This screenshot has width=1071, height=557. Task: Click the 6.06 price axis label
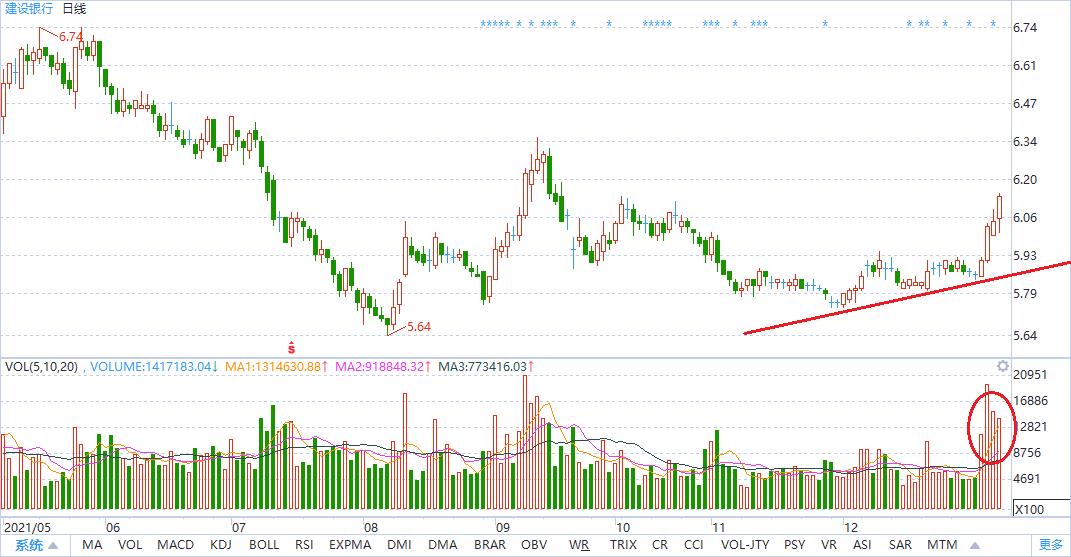pyautogui.click(x=1025, y=217)
